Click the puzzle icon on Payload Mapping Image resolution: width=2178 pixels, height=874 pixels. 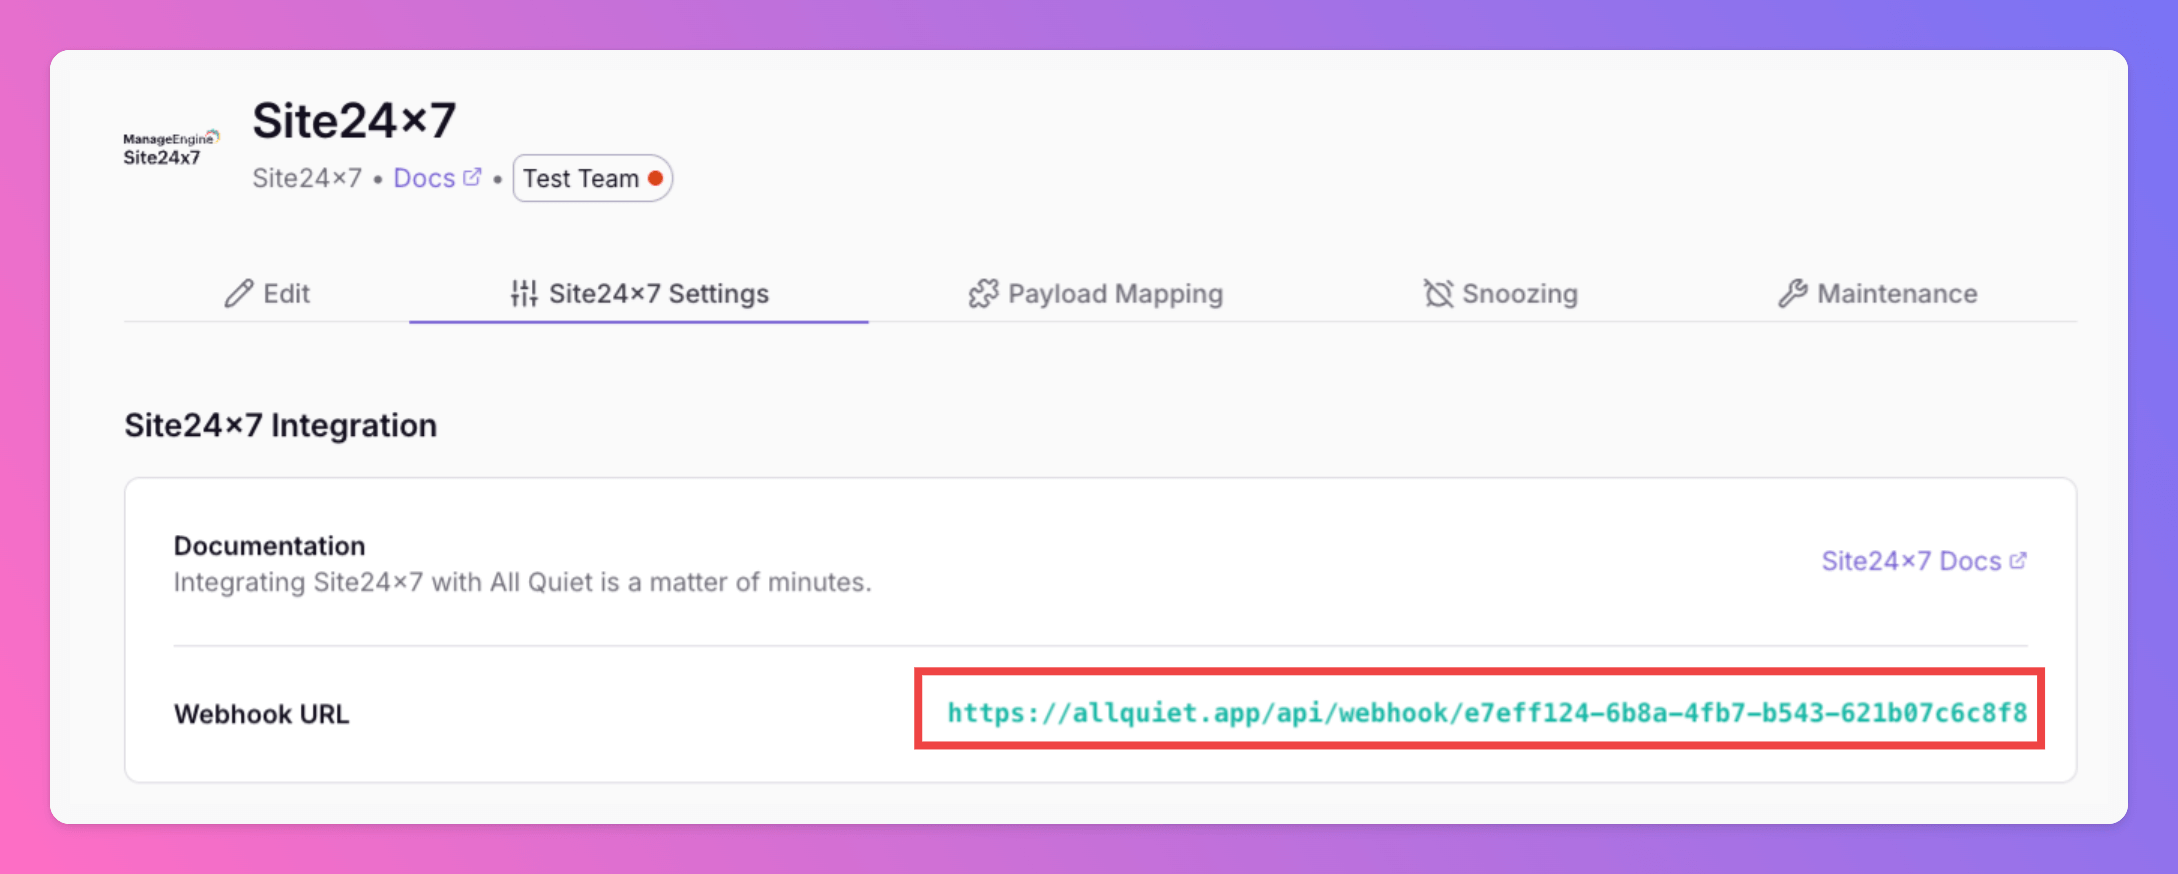coord(983,293)
